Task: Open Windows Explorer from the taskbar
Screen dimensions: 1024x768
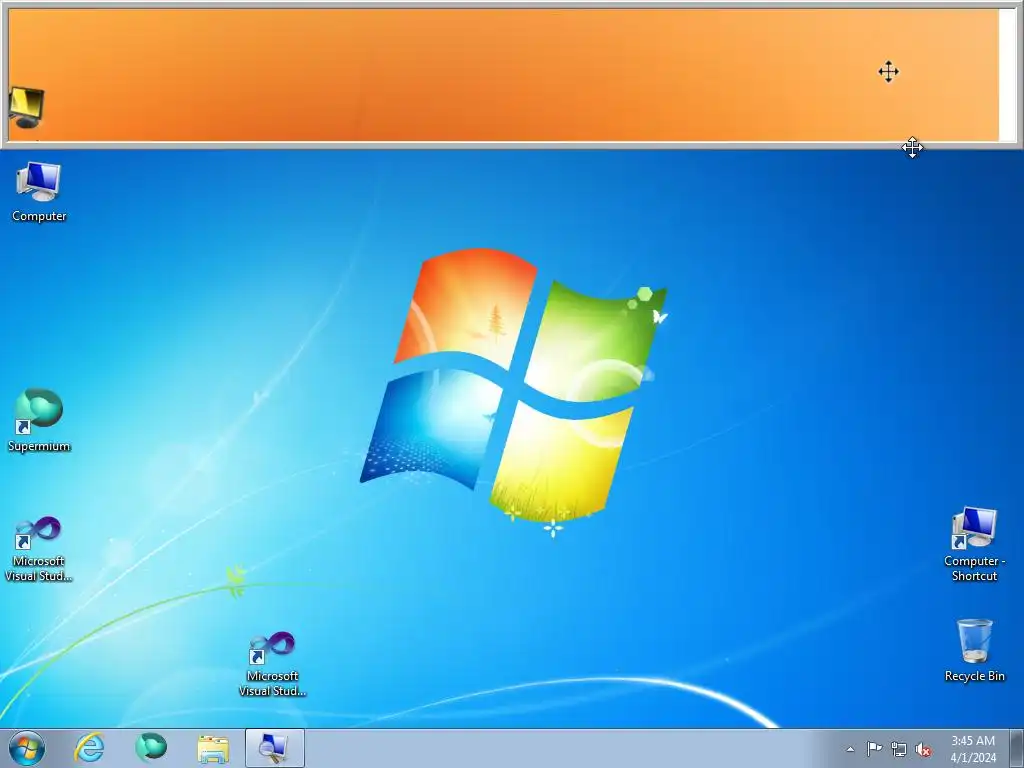Action: click(213, 748)
